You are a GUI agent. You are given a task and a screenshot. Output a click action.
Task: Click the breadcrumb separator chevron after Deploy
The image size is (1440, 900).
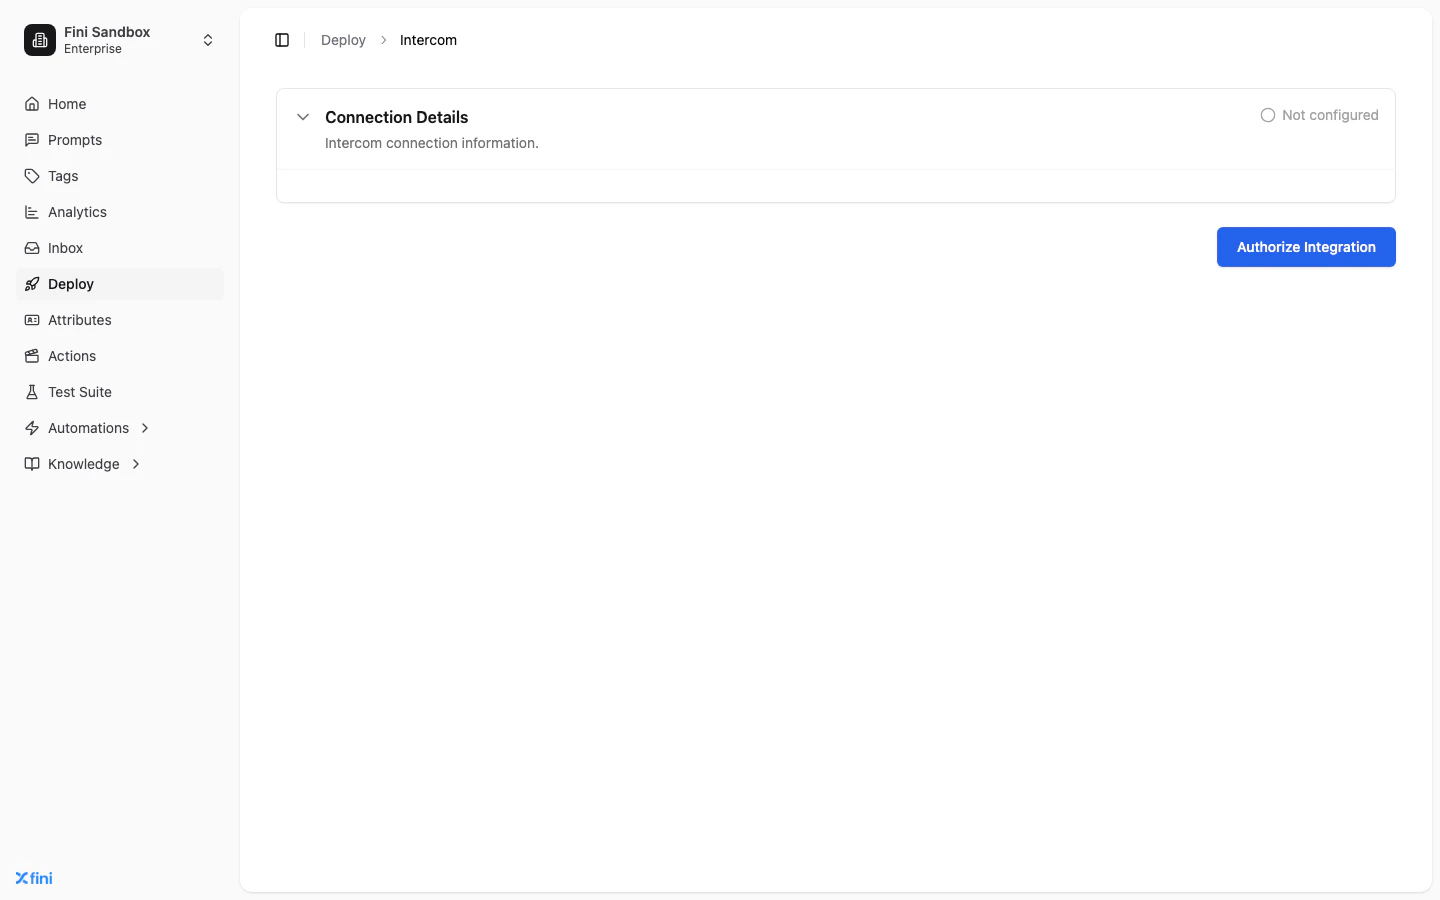pyautogui.click(x=383, y=40)
